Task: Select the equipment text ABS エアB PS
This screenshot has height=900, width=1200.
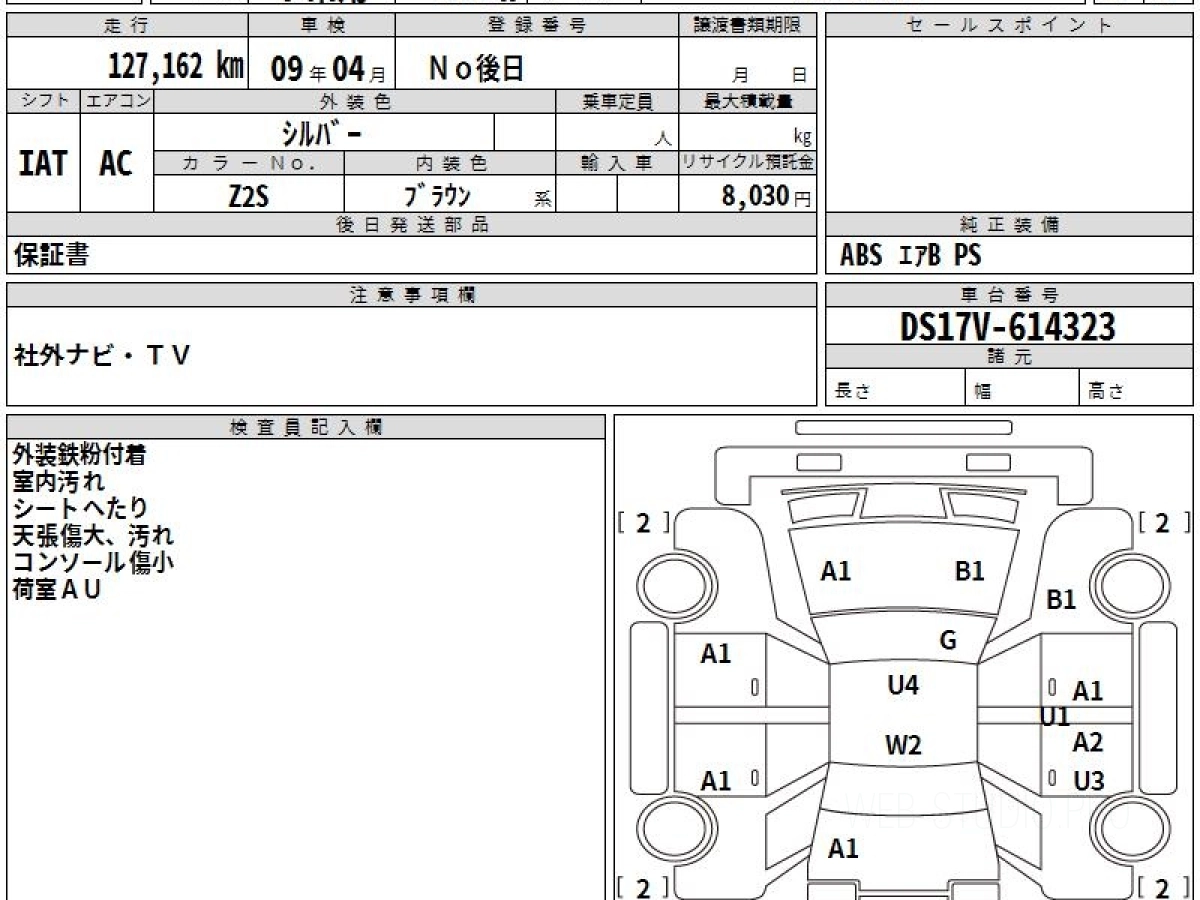Action: pyautogui.click(x=910, y=256)
